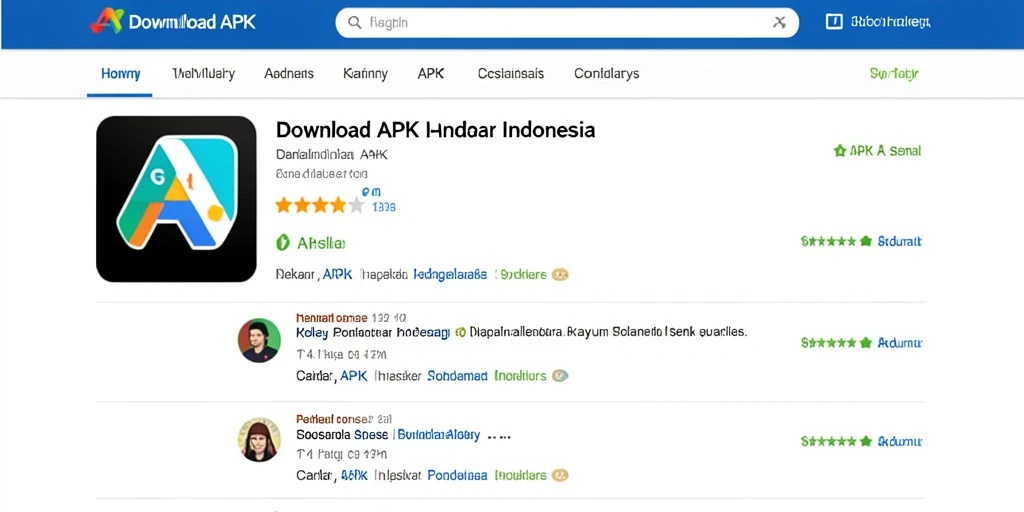This screenshot has width=1024, height=512.
Task: Click the emoji icon after Pondeissa Inoulders
Action: coord(560,475)
